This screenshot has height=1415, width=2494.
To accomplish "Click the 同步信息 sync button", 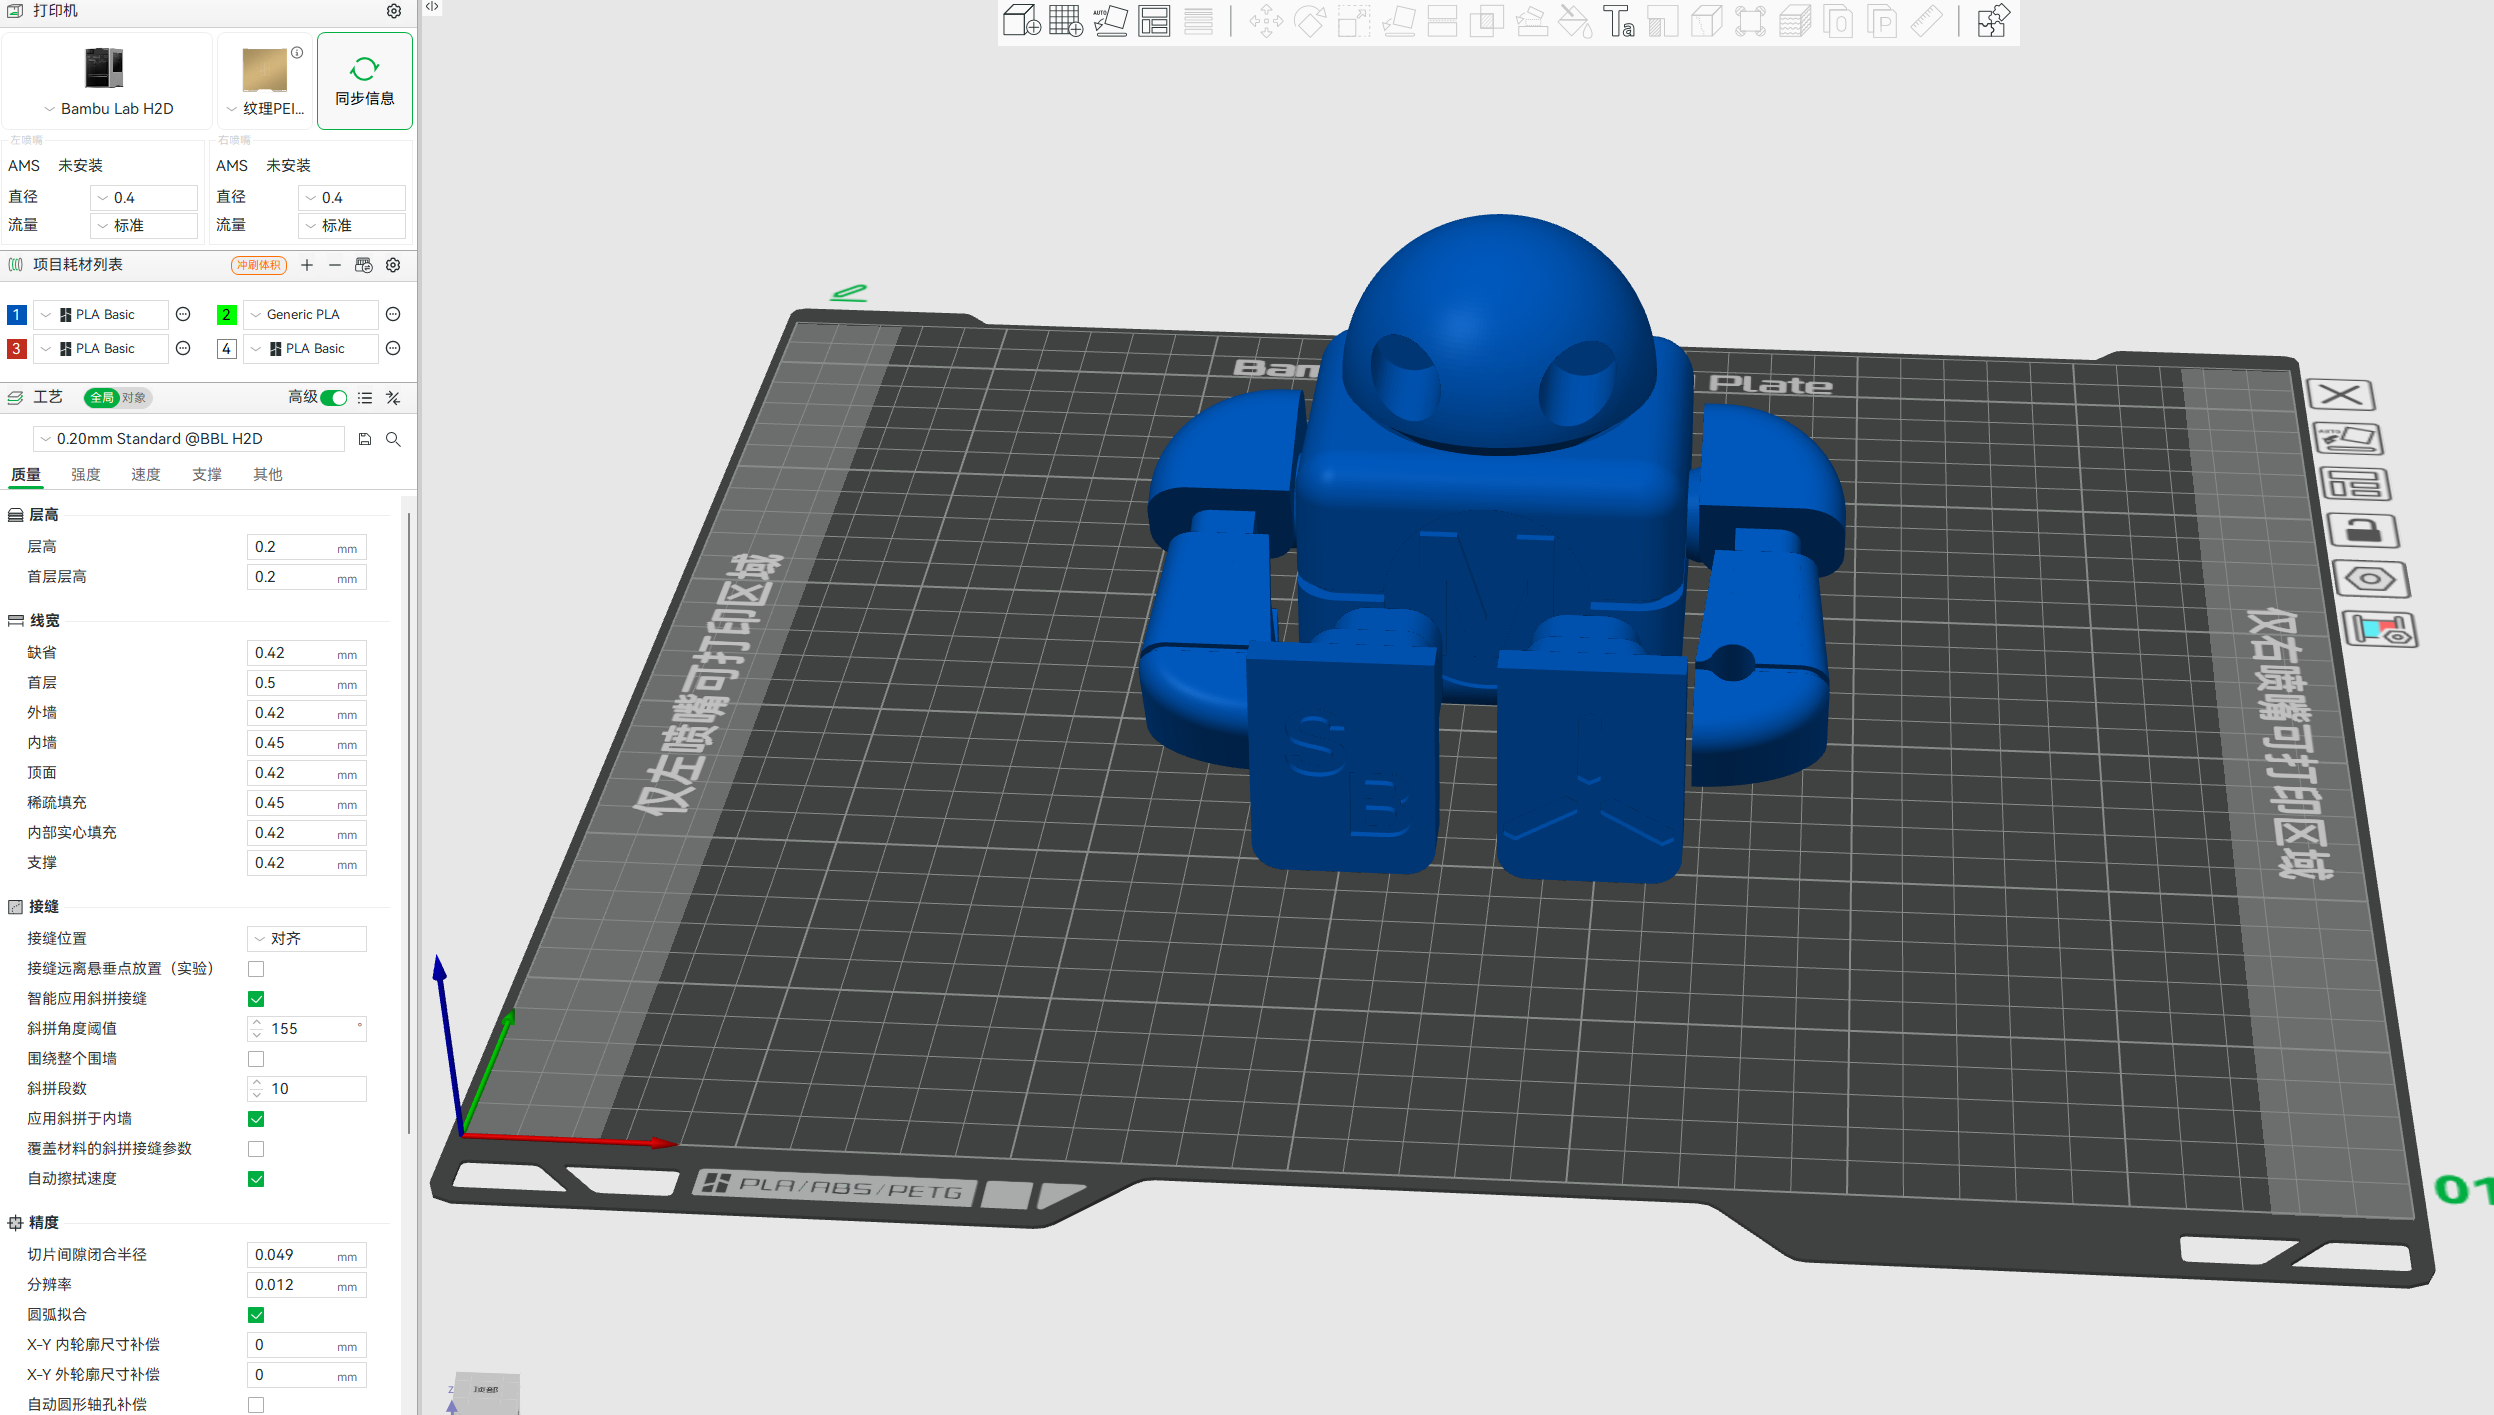I will (364, 81).
